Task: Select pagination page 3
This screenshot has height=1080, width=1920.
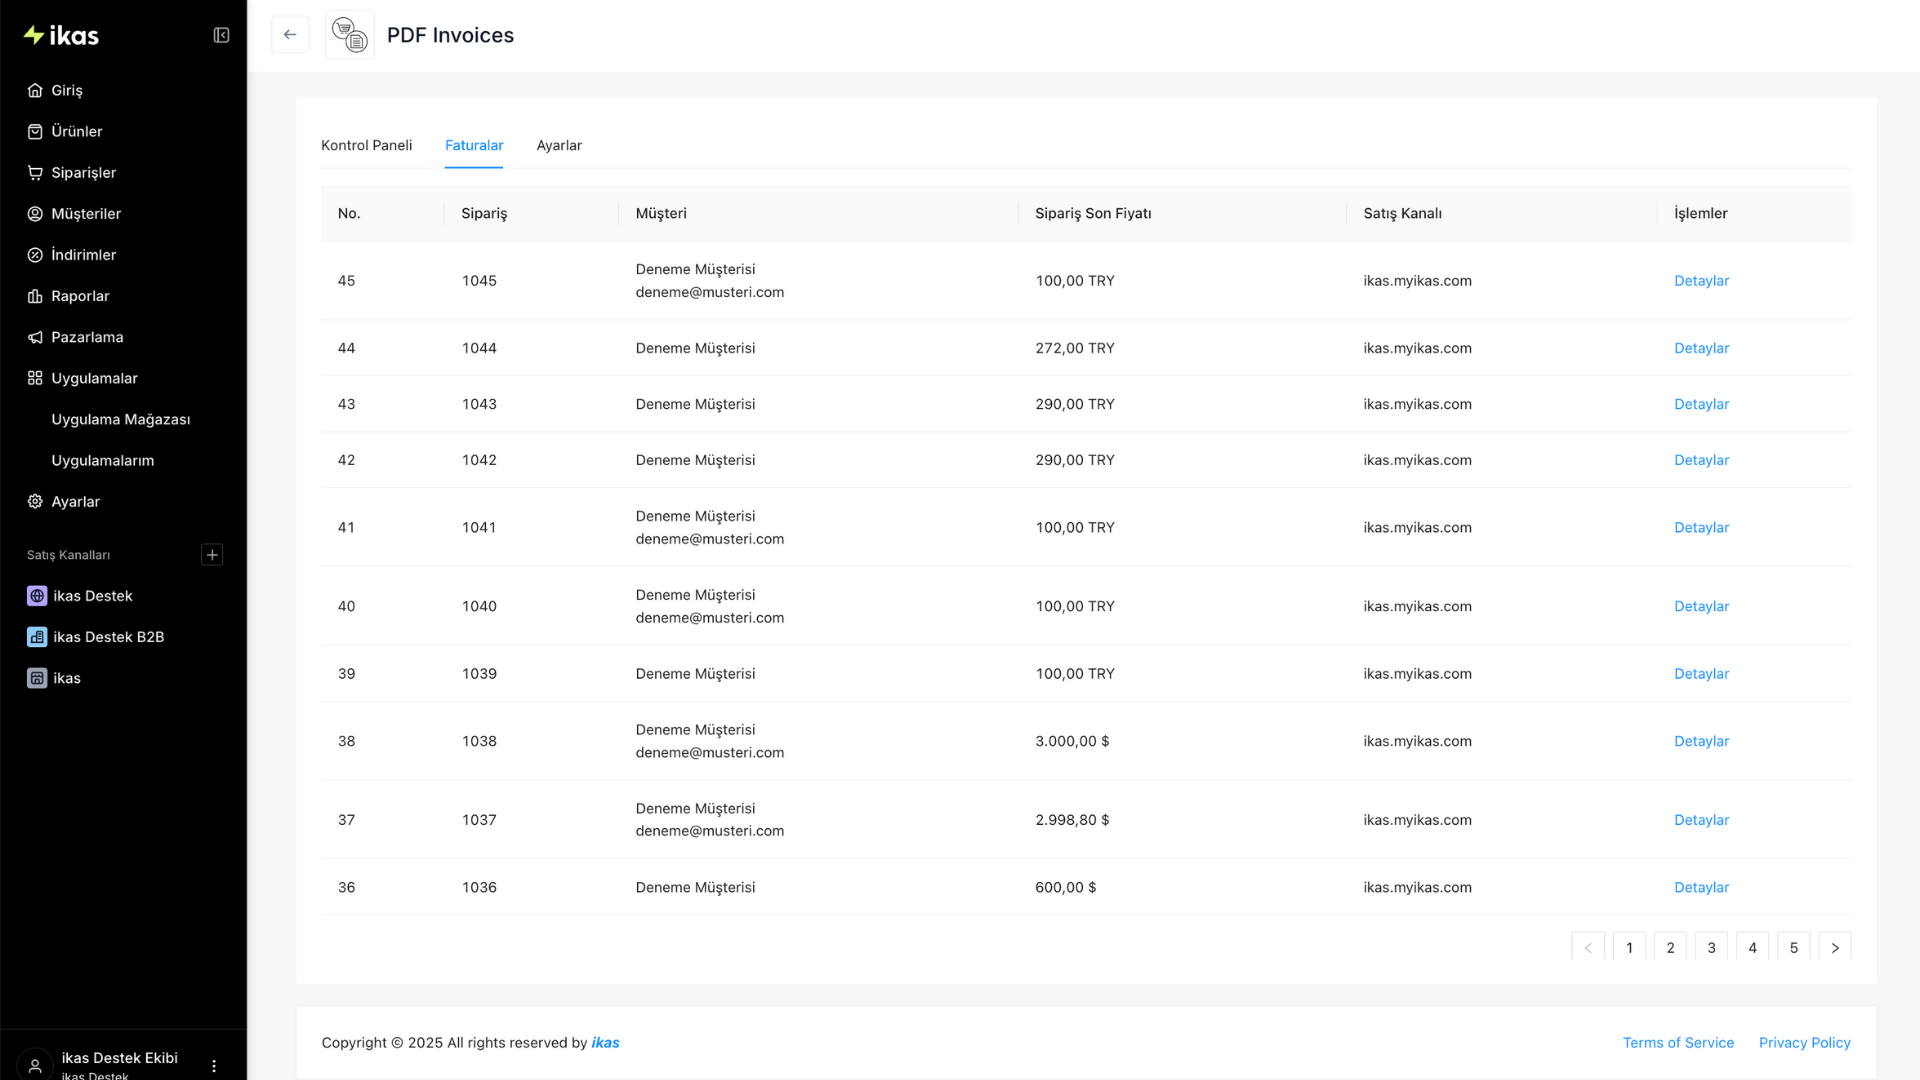Action: click(x=1711, y=947)
